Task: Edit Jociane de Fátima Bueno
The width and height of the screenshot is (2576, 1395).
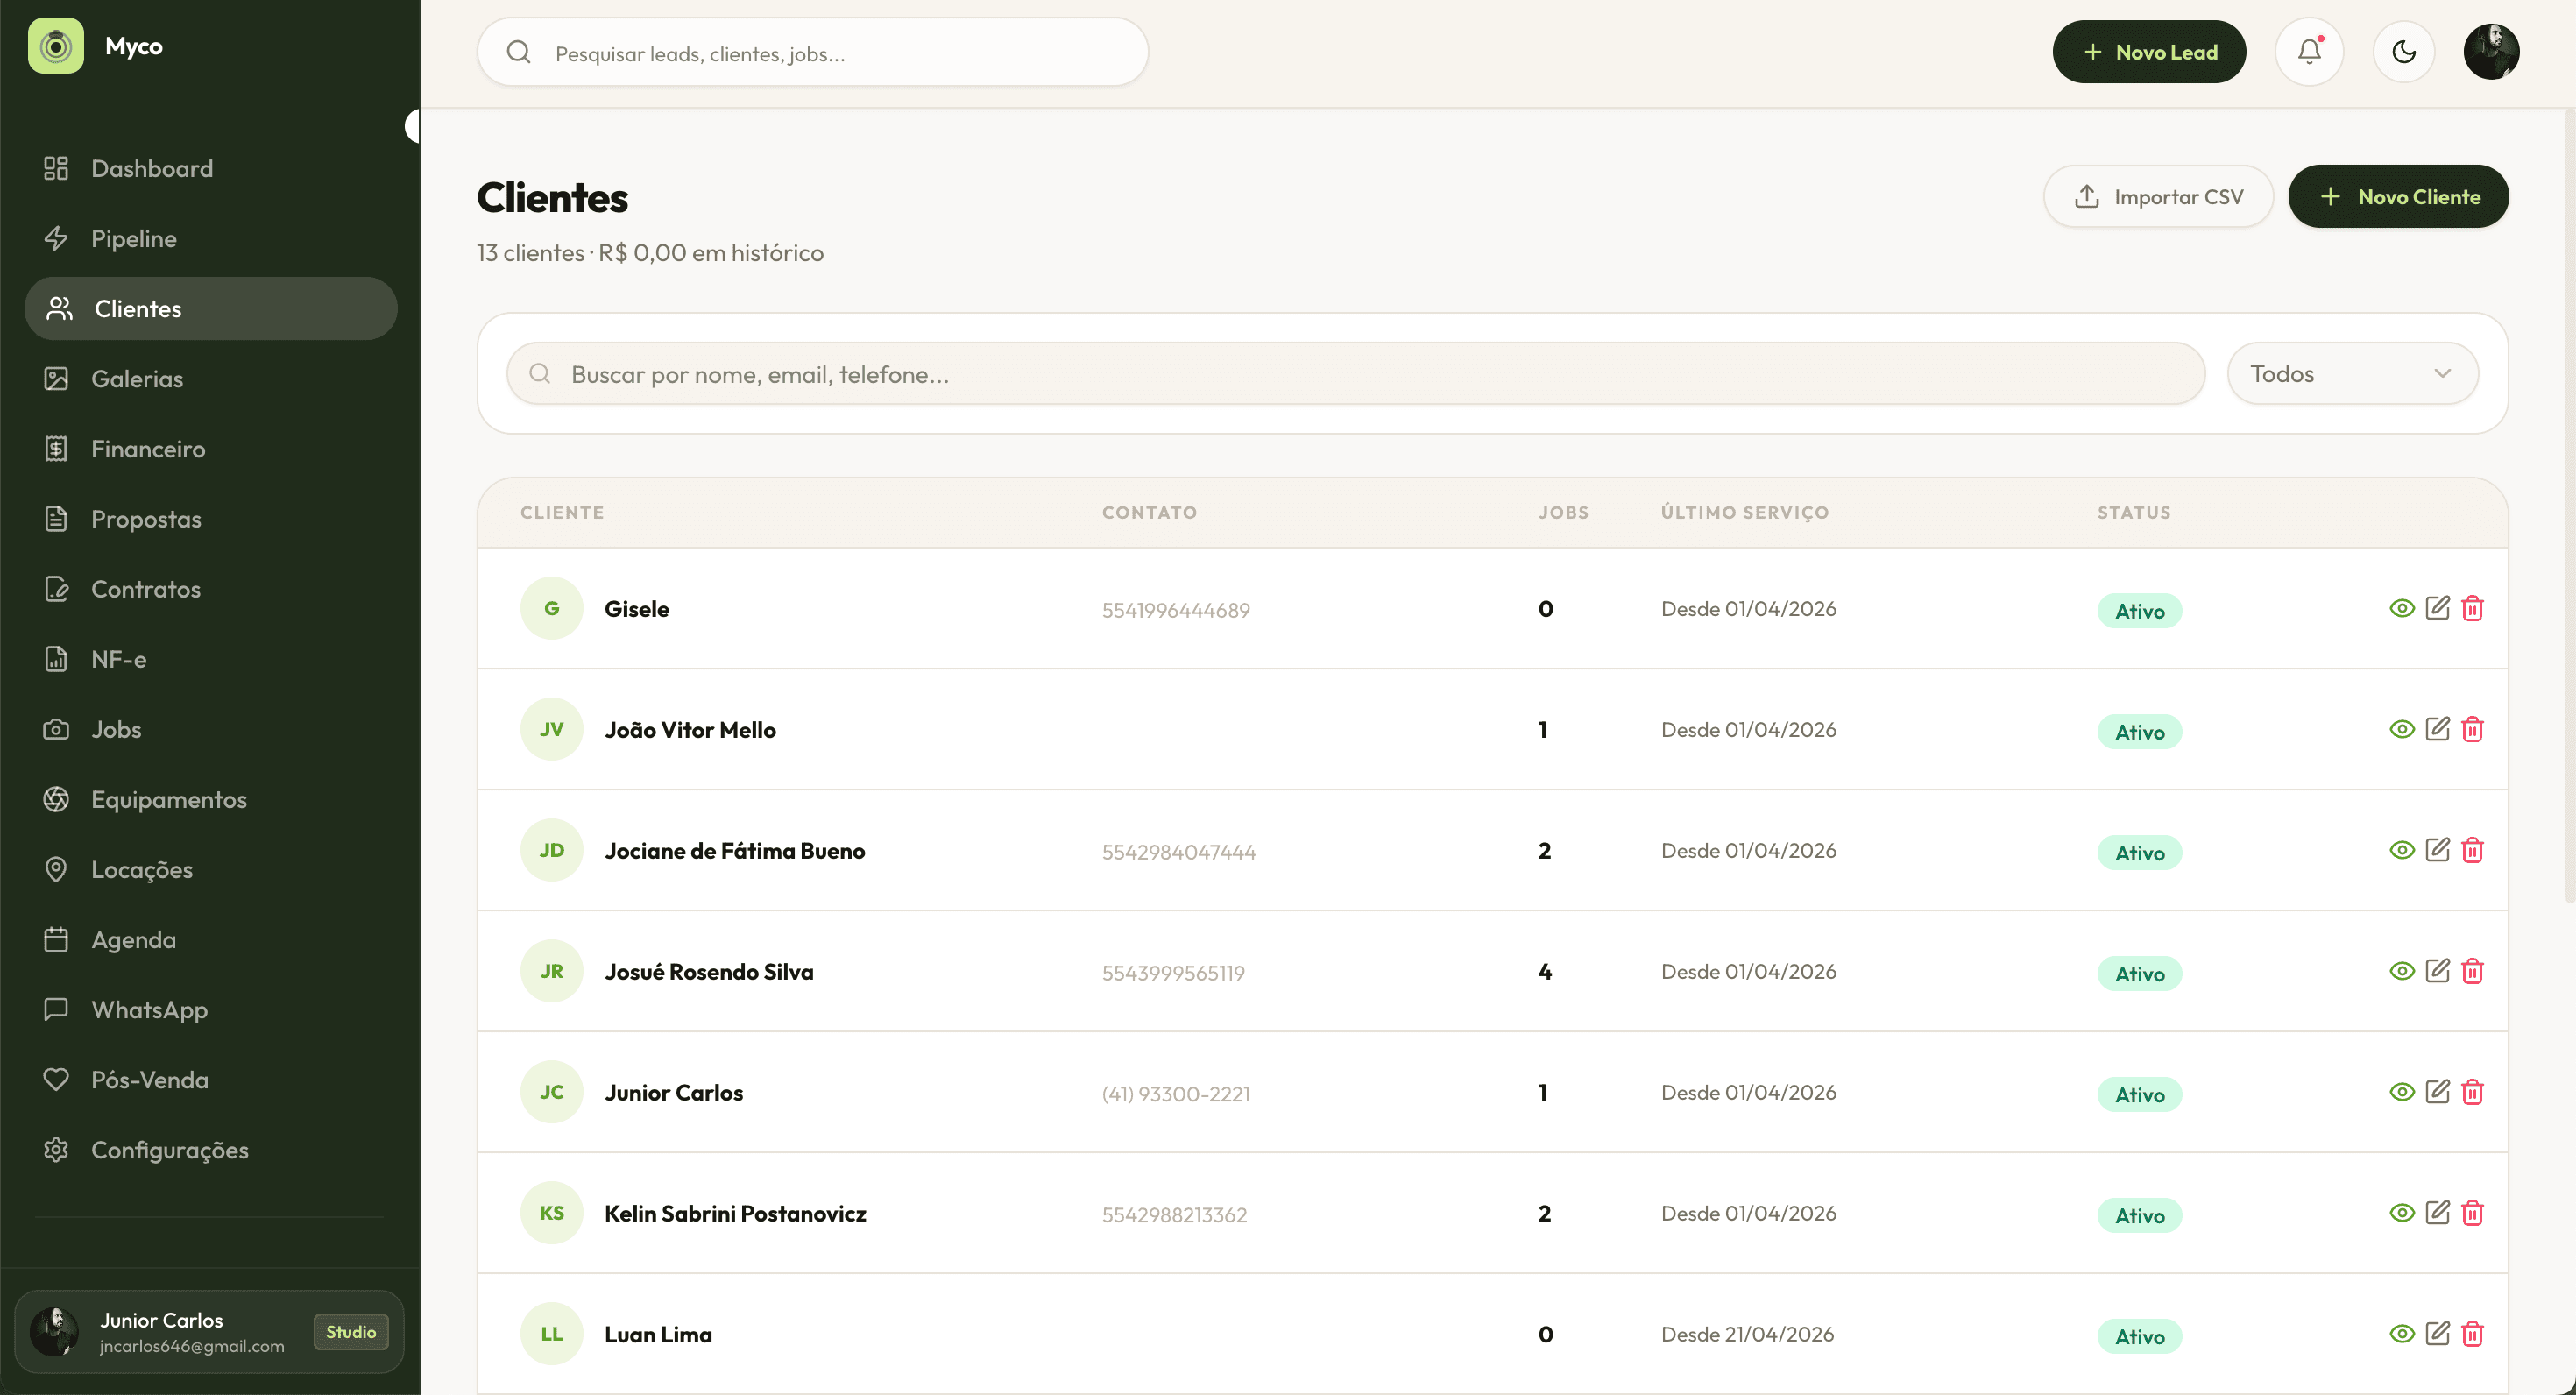Action: [2438, 850]
